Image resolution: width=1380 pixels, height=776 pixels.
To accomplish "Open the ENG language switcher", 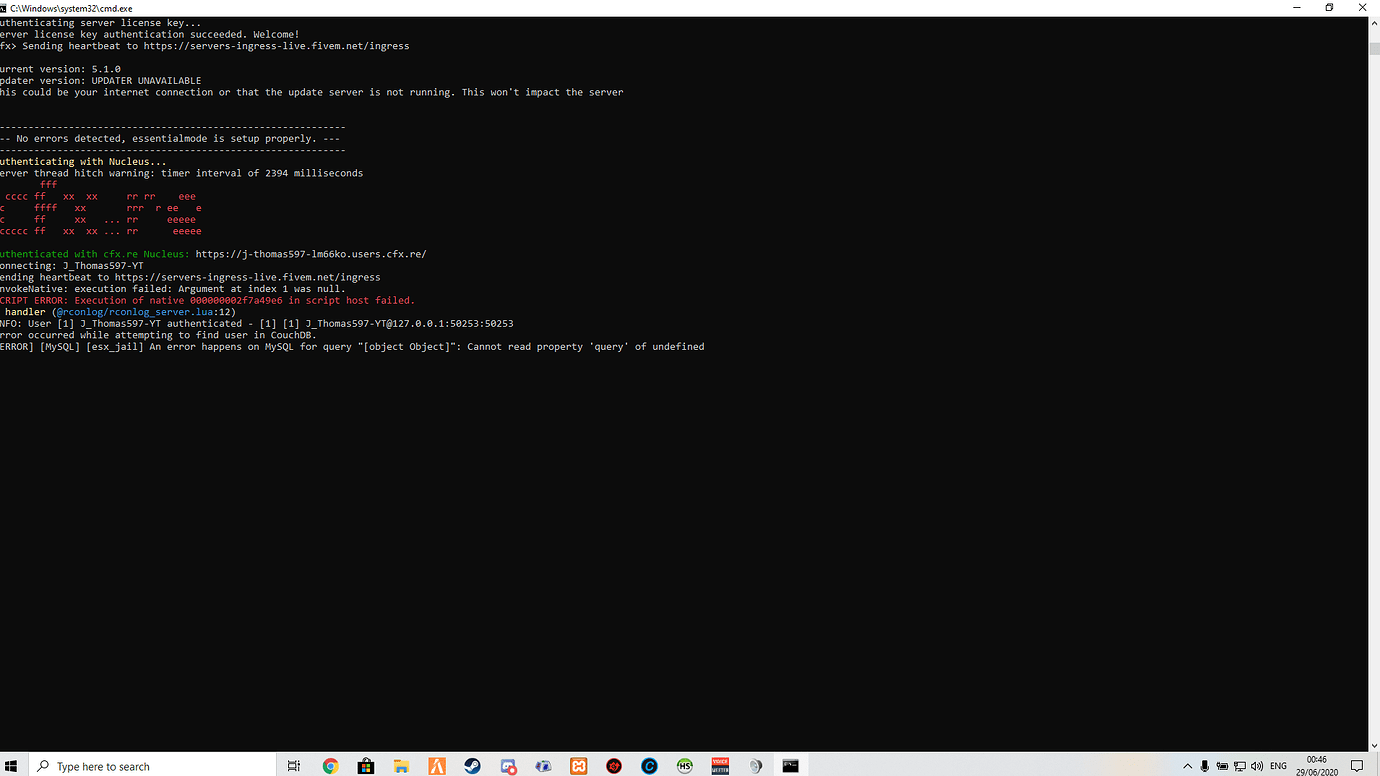I will click(1278, 765).
